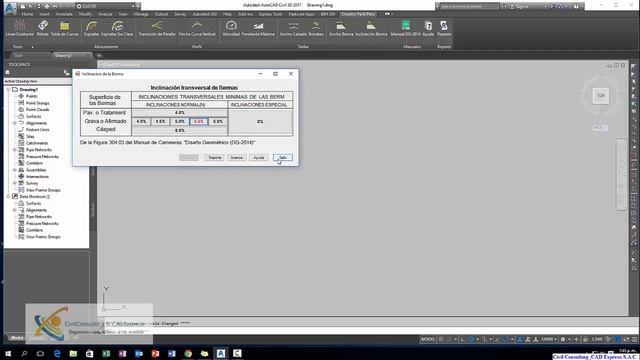Select Catchments in the Prospector tree

click(37, 143)
